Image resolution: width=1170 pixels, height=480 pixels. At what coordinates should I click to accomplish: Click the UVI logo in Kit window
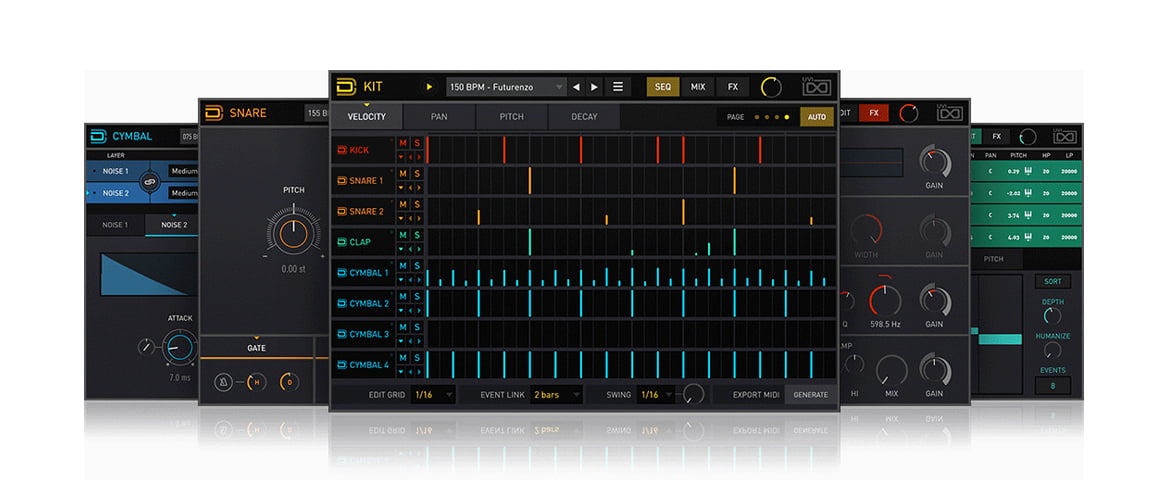point(816,87)
